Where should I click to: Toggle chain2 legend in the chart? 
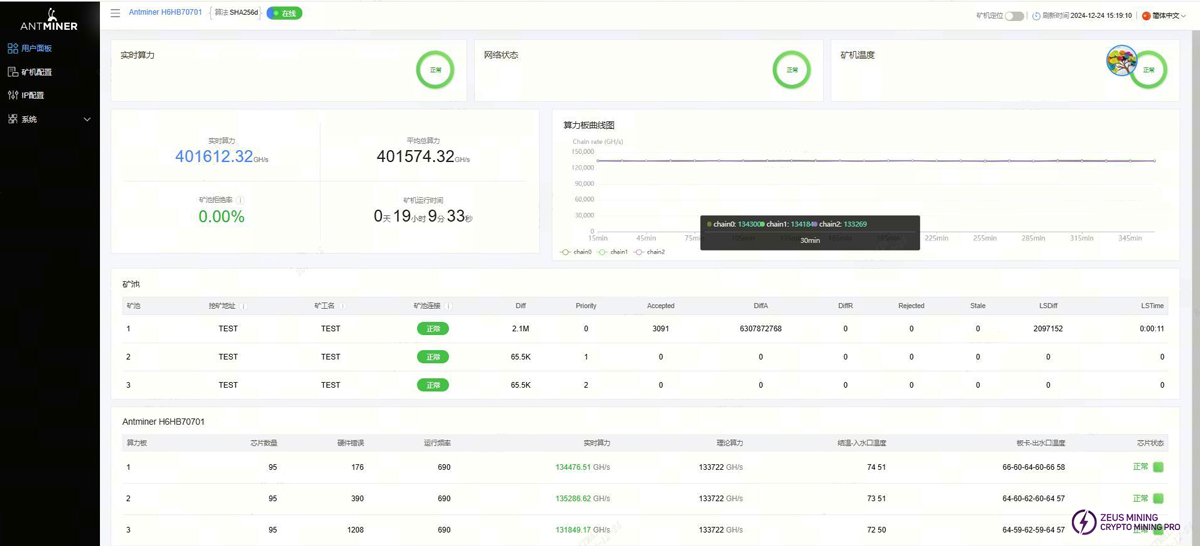click(x=650, y=252)
